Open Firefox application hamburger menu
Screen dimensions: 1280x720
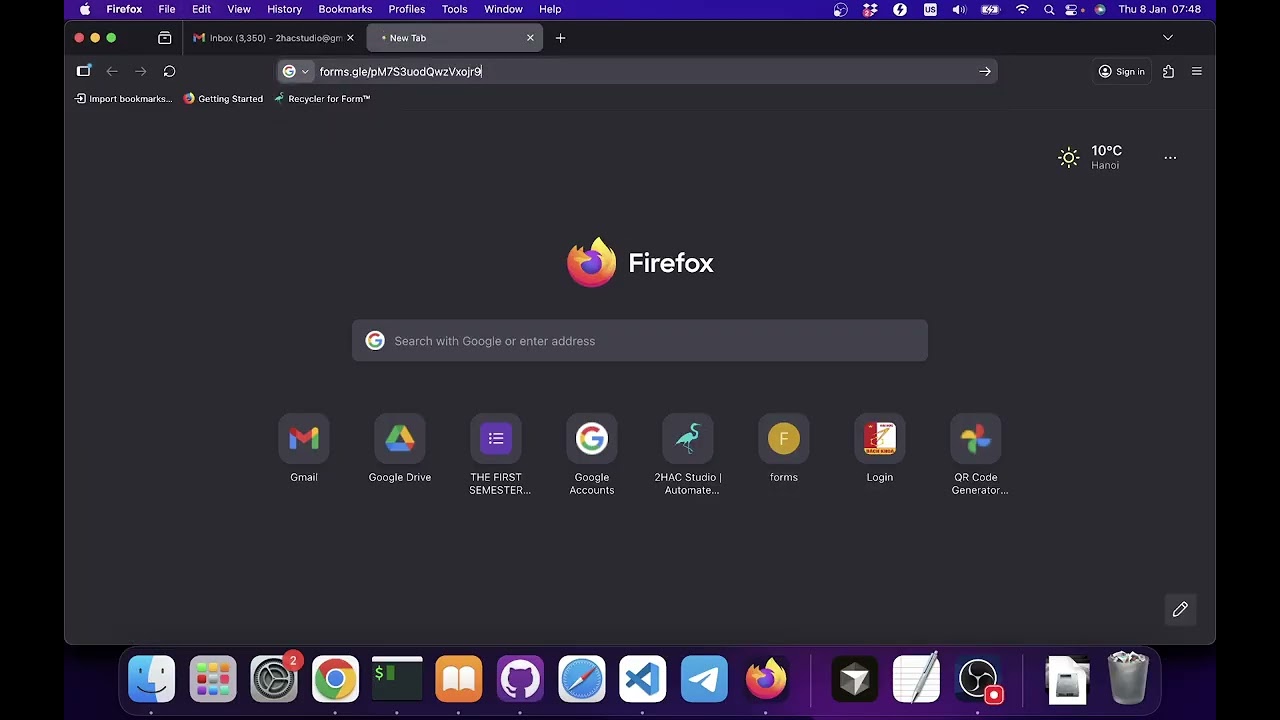pyautogui.click(x=1196, y=71)
